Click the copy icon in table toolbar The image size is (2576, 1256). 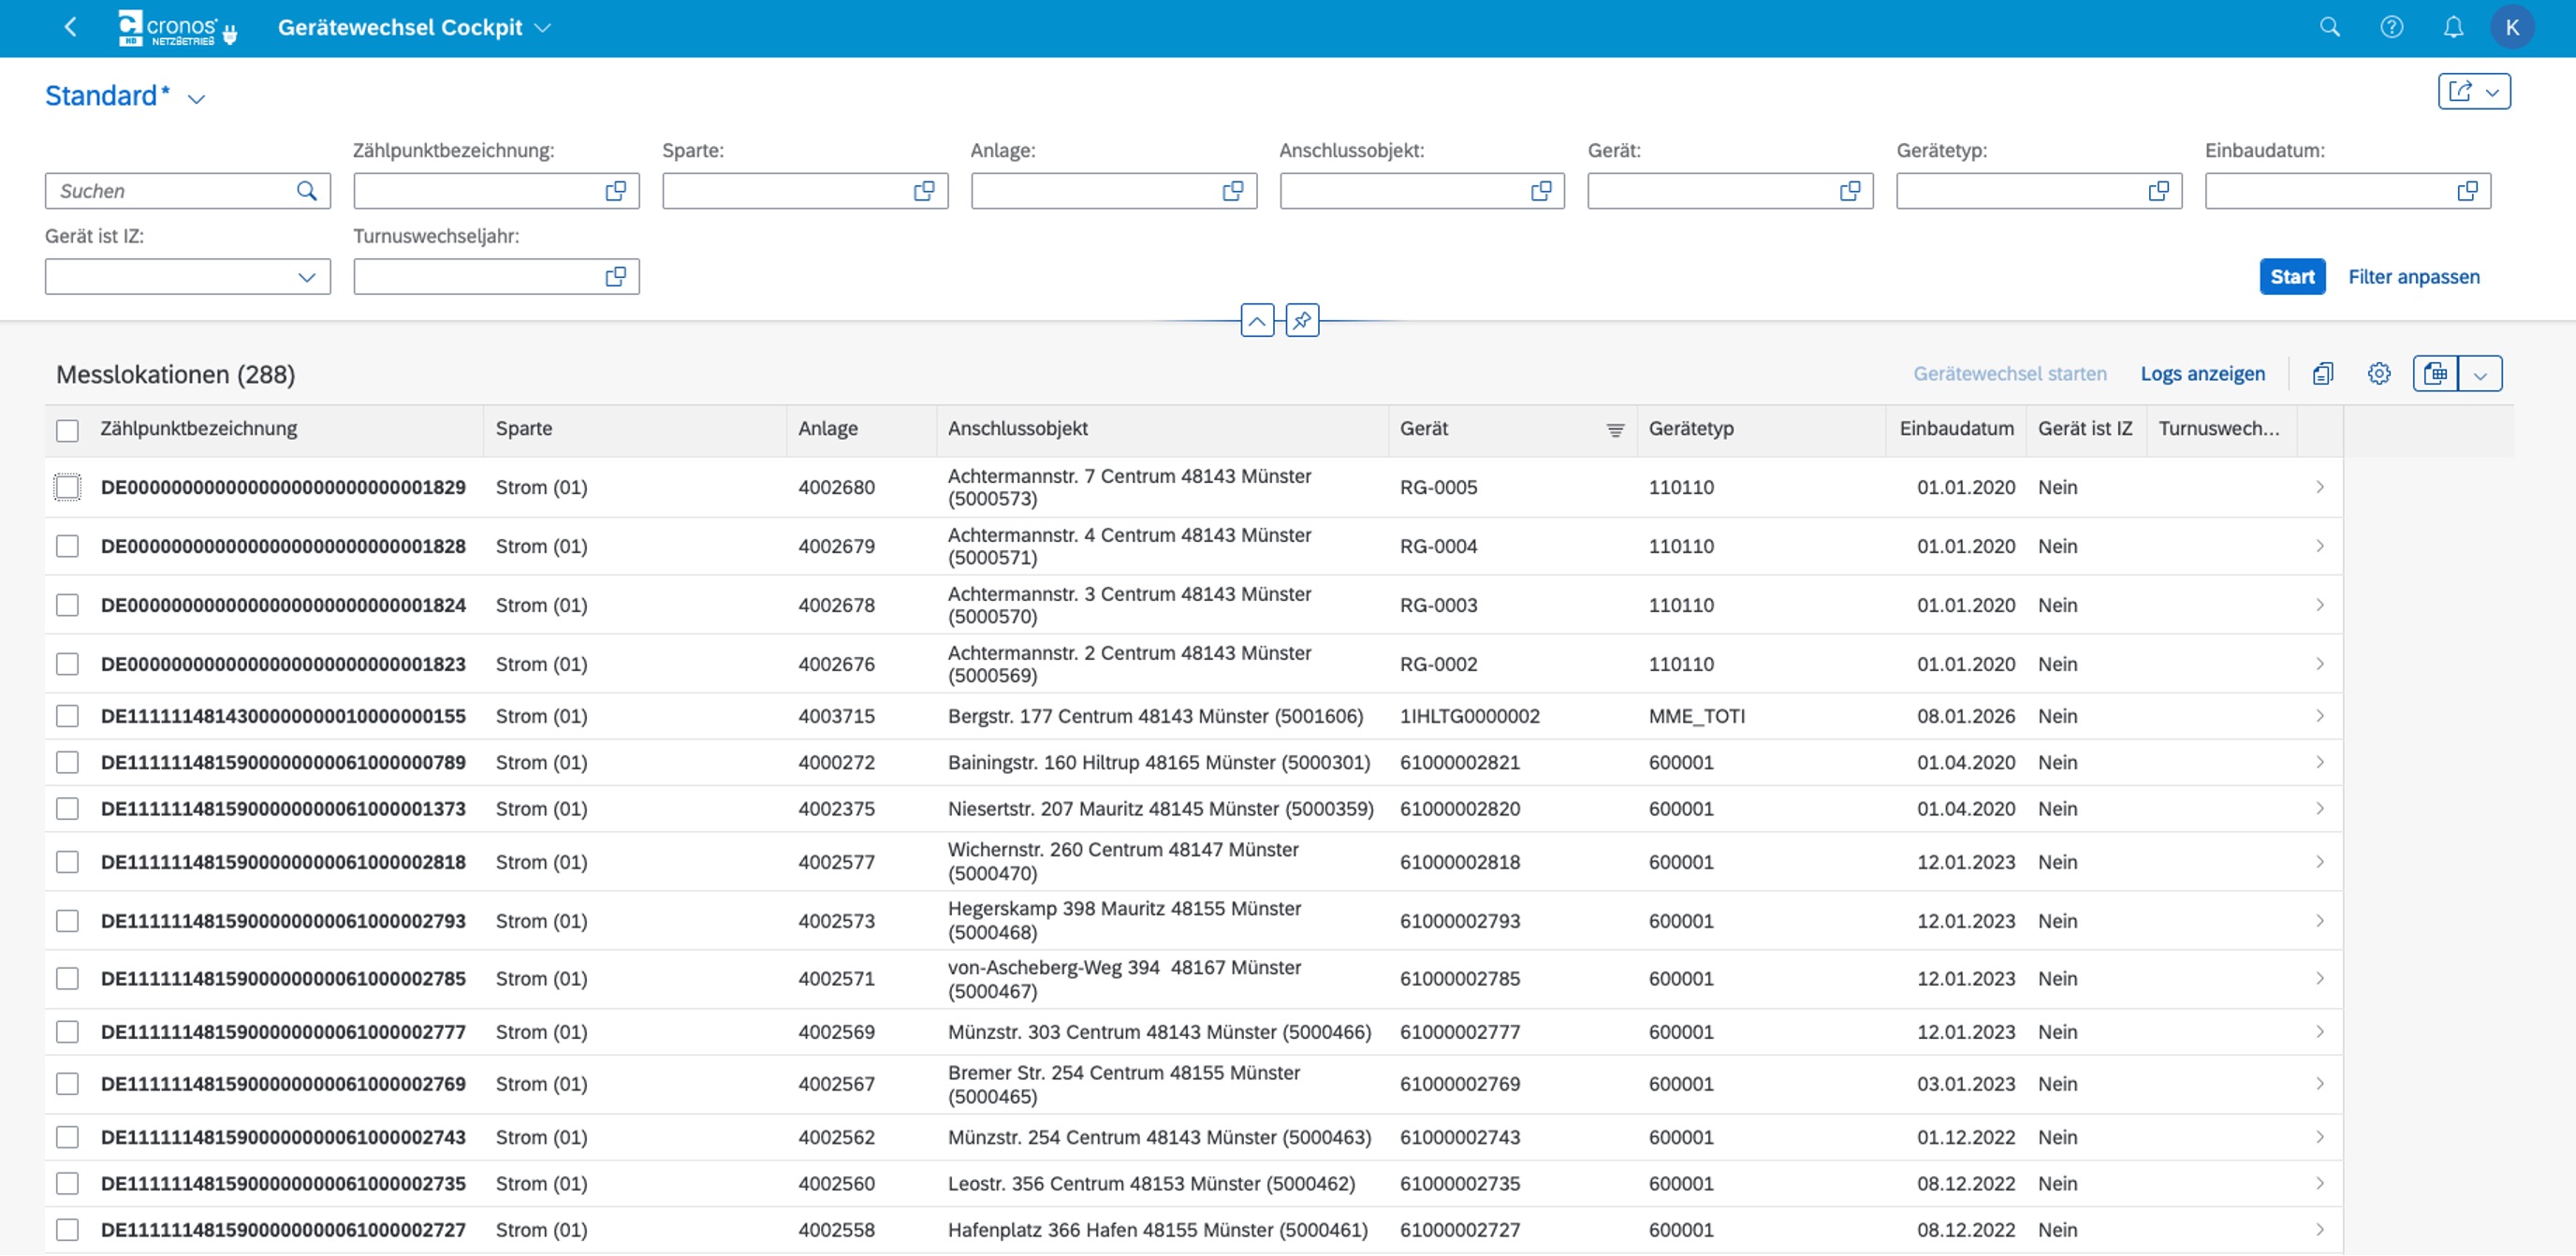2323,373
